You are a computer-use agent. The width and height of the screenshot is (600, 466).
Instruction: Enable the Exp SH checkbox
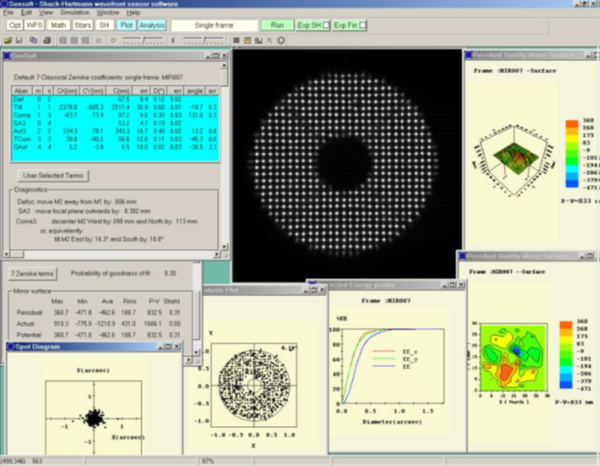point(327,23)
